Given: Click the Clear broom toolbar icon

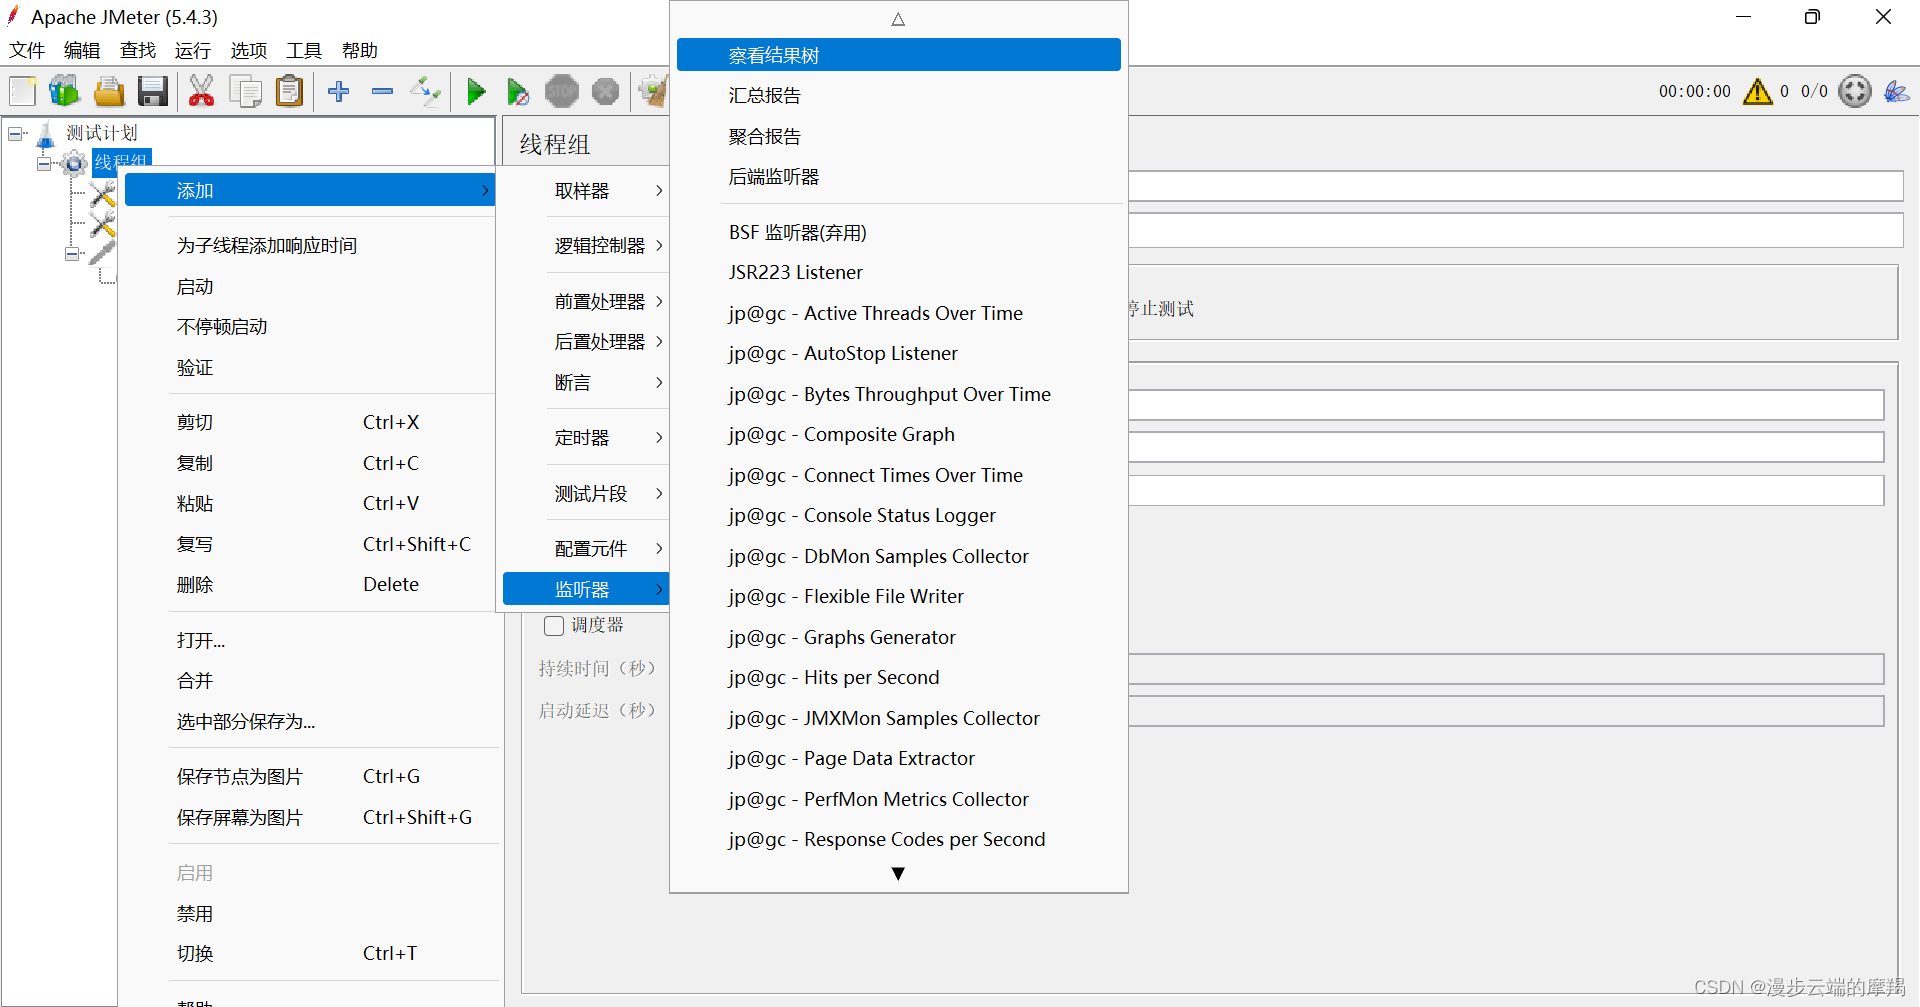Looking at the screenshot, I should point(654,91).
